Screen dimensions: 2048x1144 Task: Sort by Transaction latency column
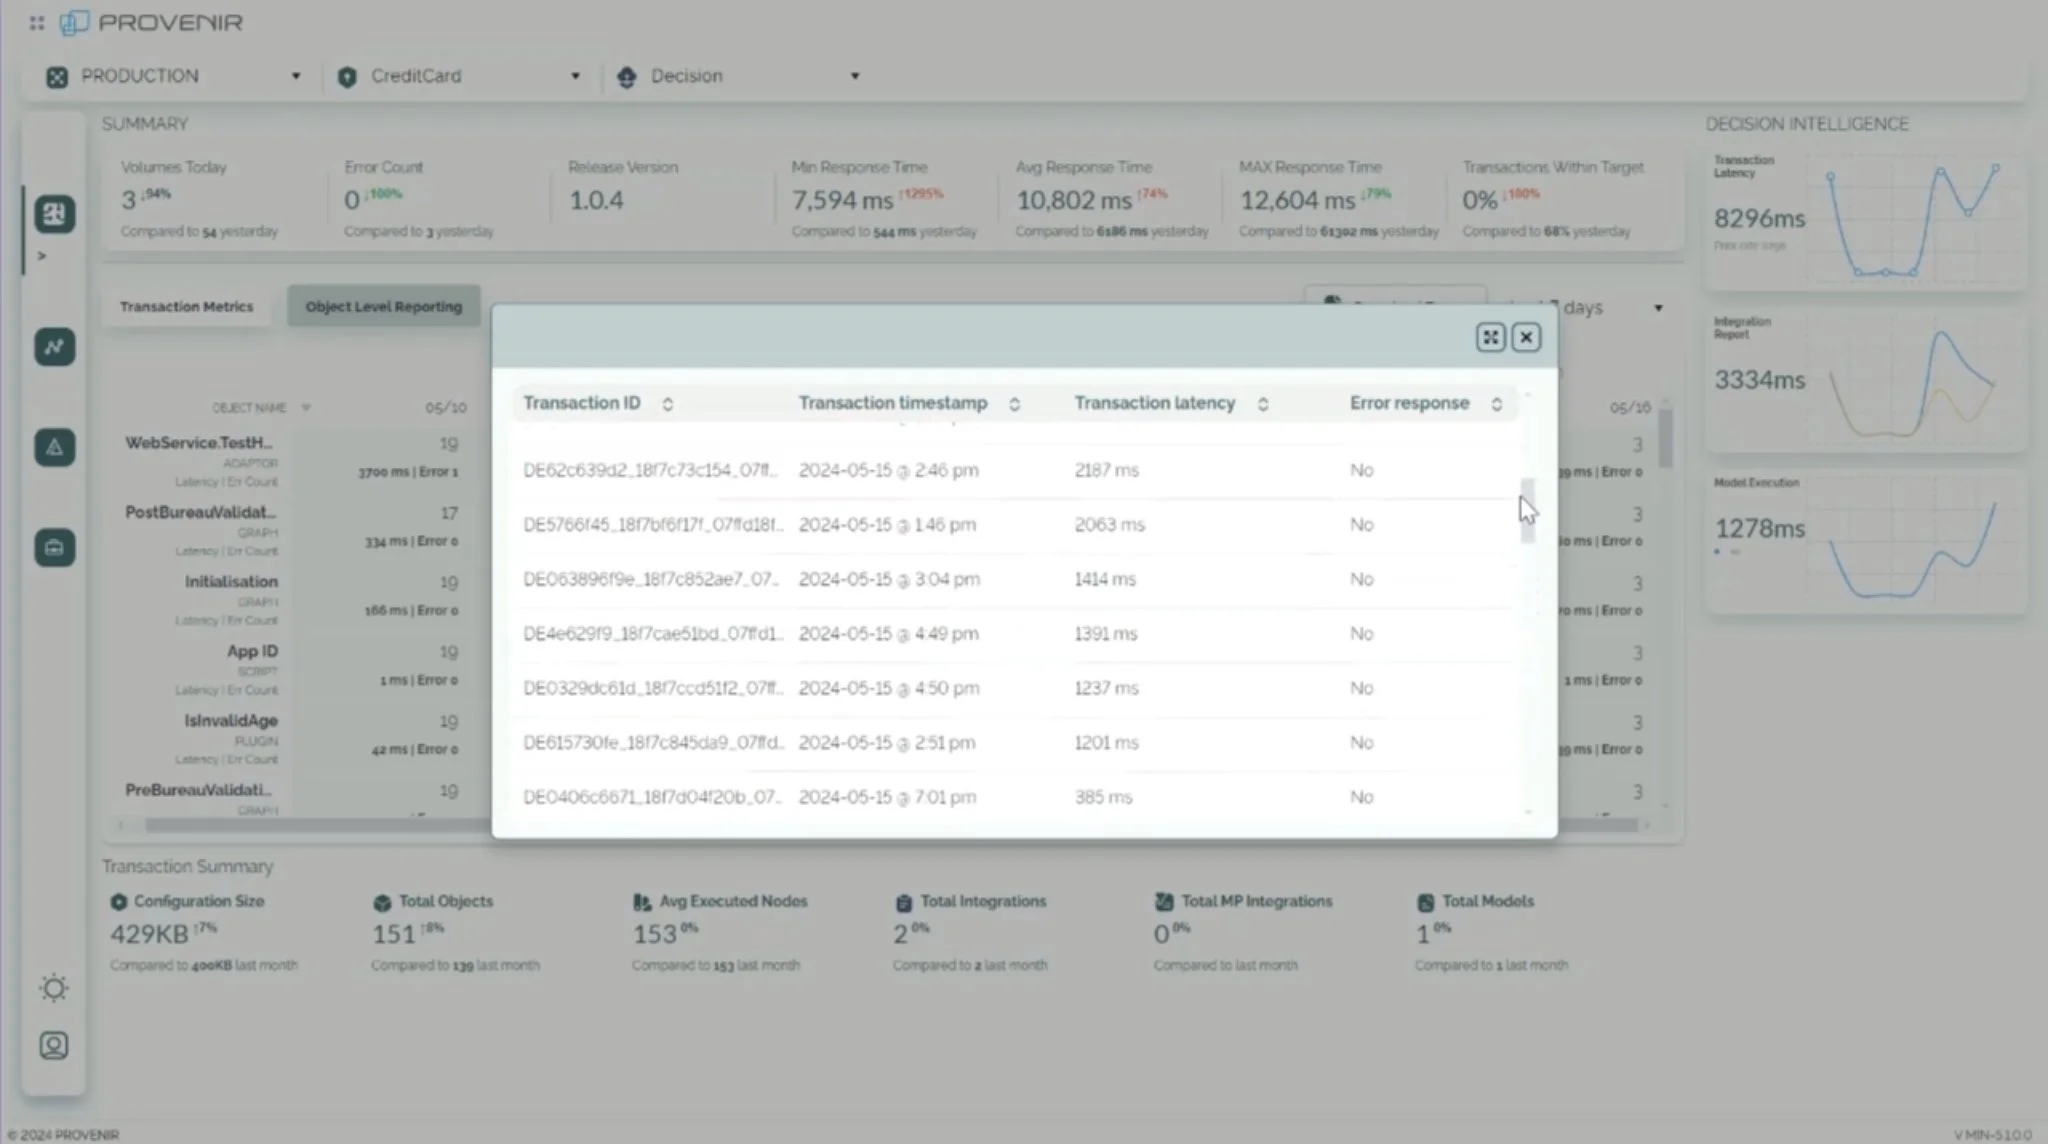pos(1263,404)
